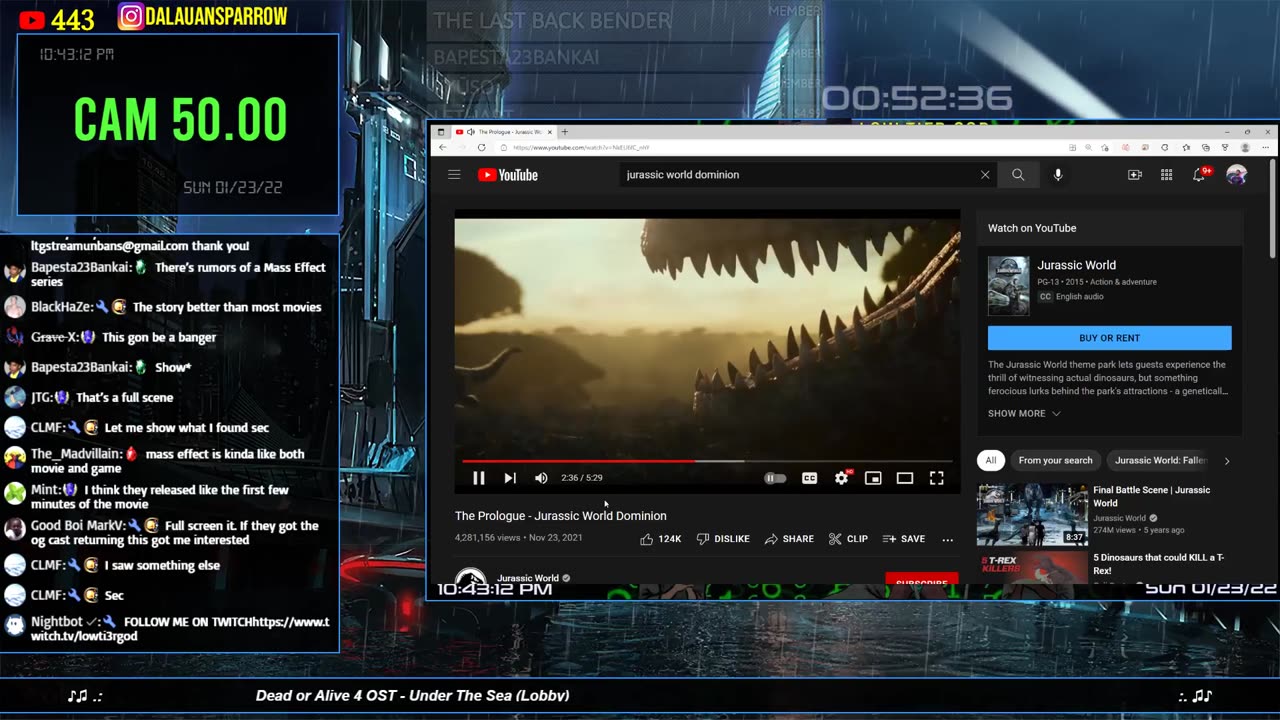The width and height of the screenshot is (1280, 720).
Task: Run search with magnifier button
Action: [1018, 175]
